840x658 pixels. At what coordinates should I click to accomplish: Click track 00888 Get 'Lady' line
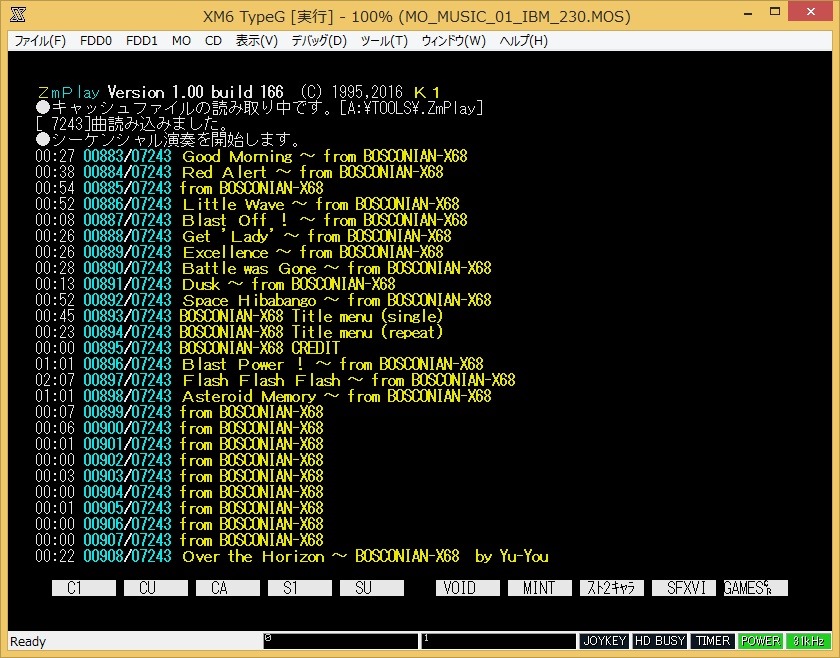(x=243, y=236)
